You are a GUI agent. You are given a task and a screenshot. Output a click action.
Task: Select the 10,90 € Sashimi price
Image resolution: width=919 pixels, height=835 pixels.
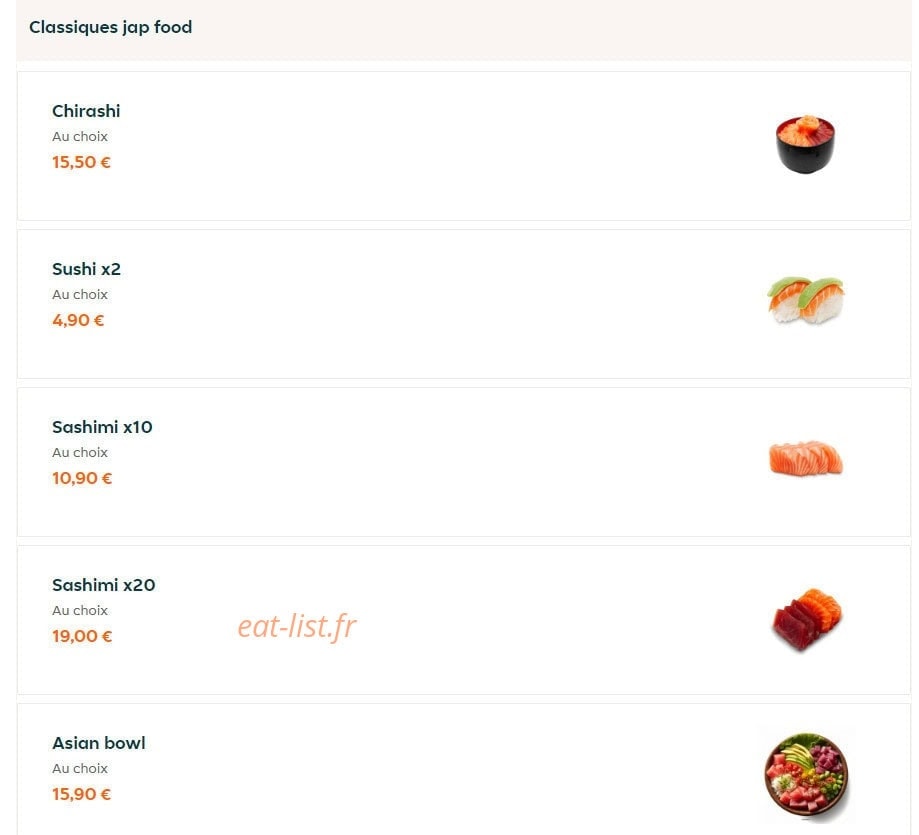pos(81,478)
